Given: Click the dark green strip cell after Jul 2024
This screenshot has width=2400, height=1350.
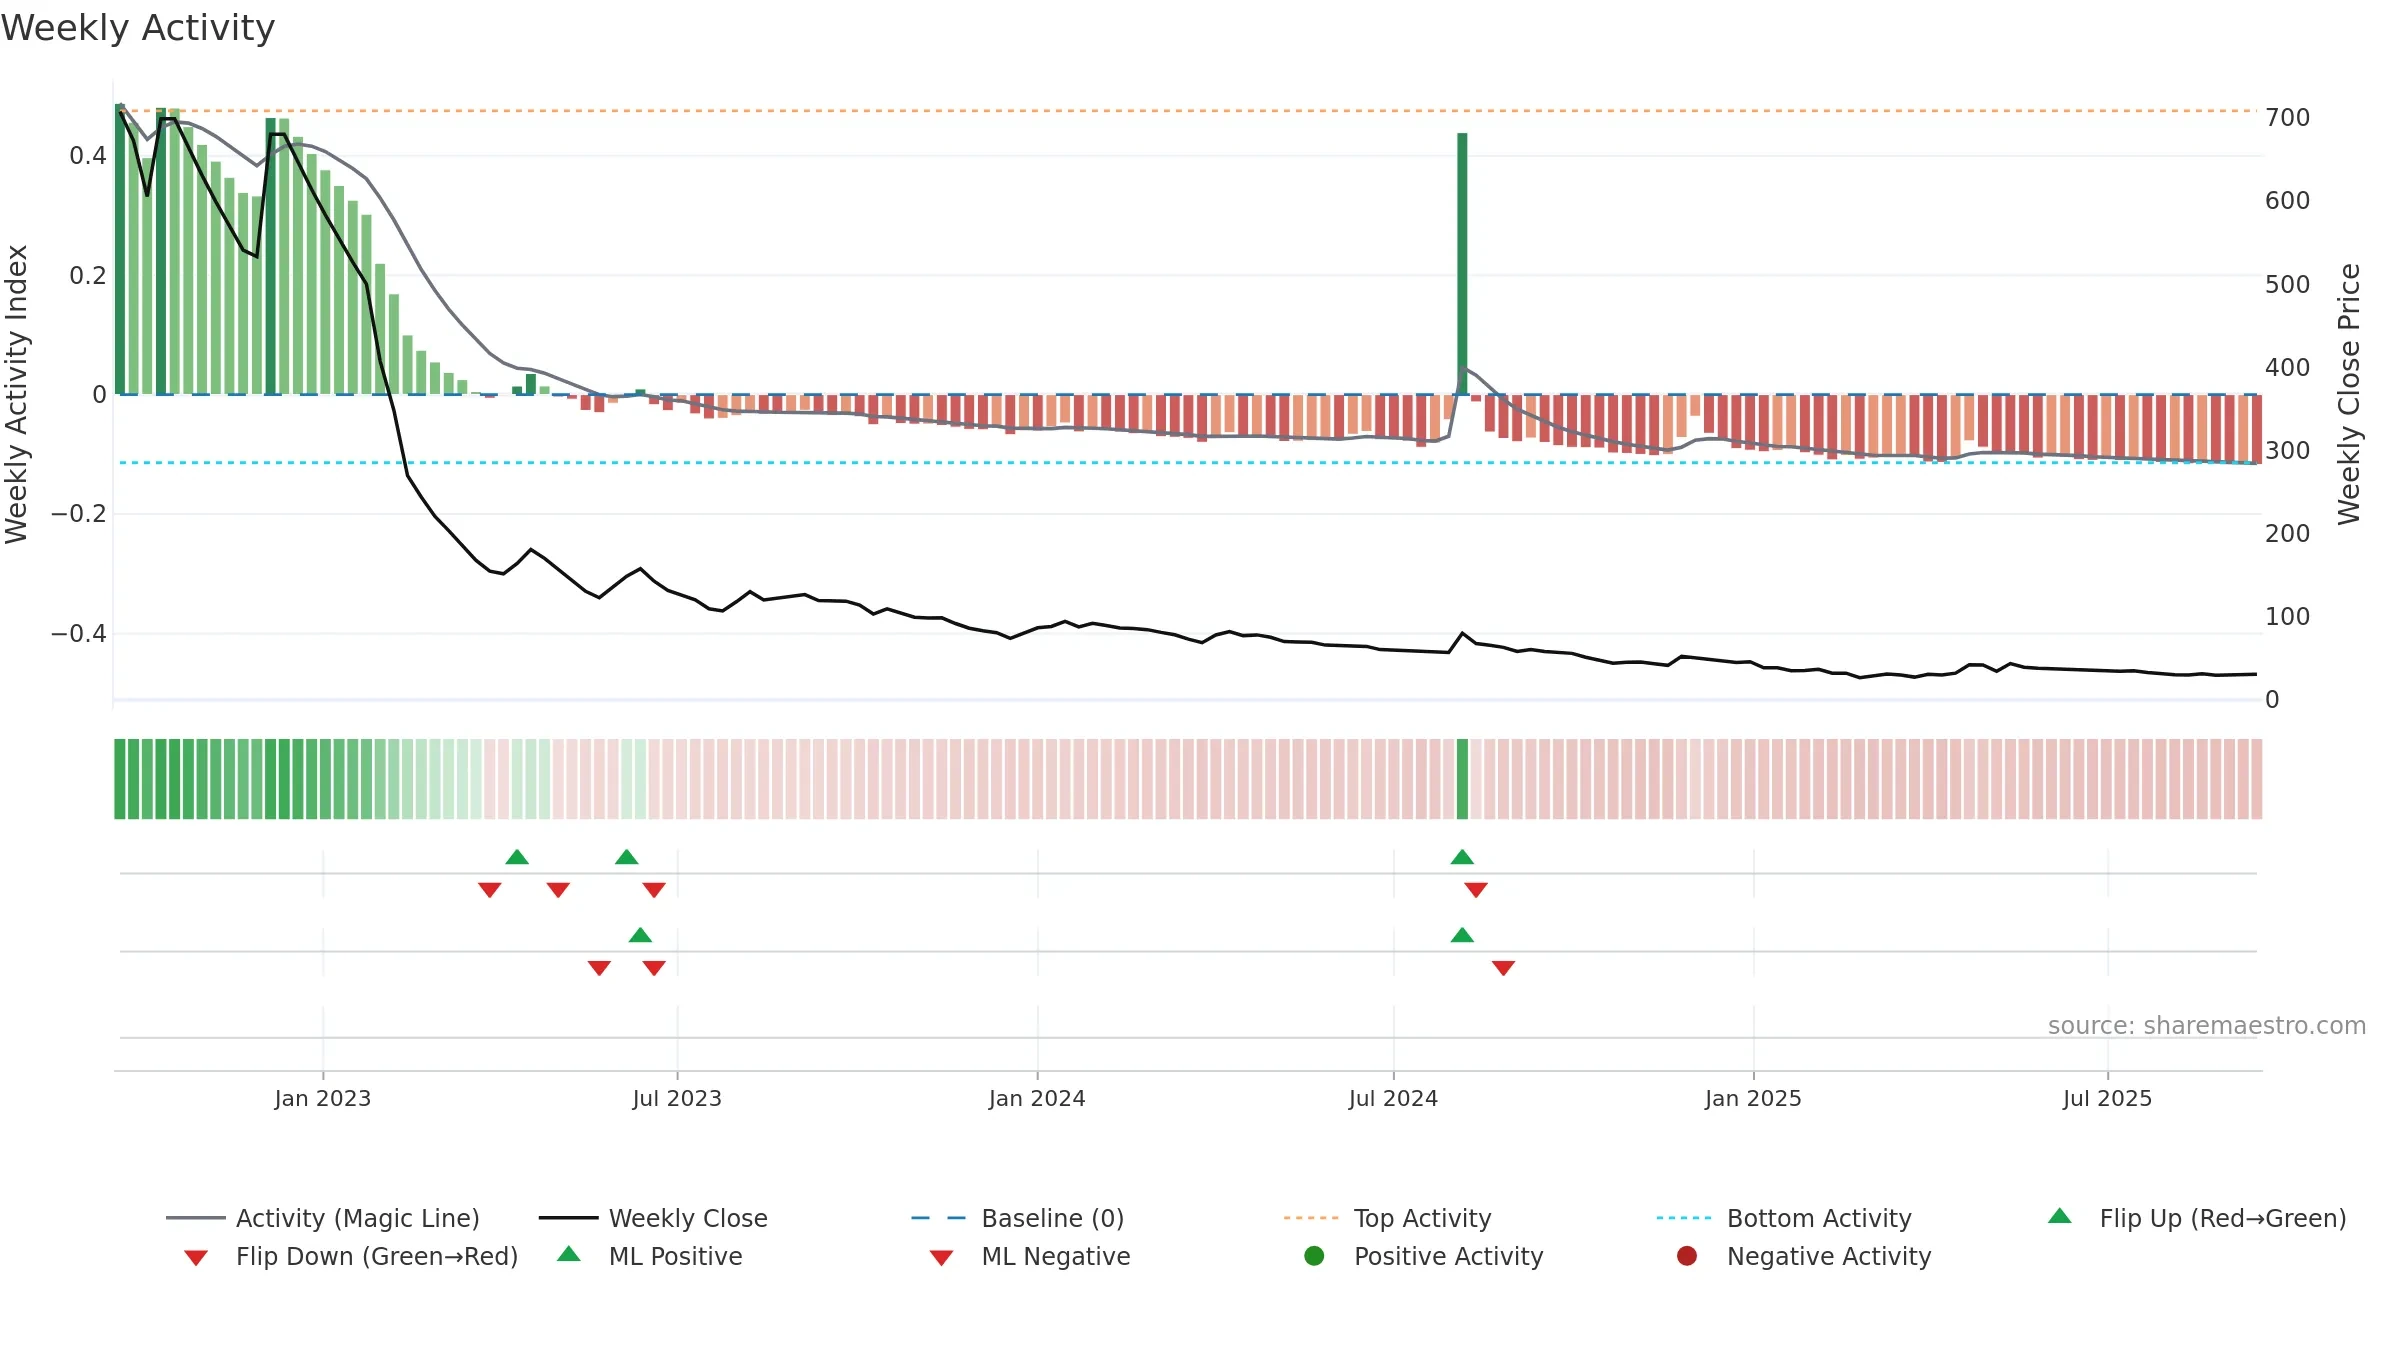Looking at the screenshot, I should click(1462, 779).
